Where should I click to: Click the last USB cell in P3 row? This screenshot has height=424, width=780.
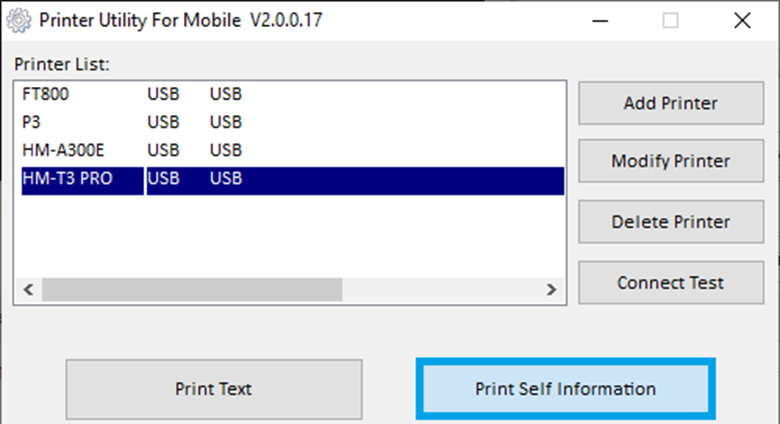pyautogui.click(x=225, y=123)
